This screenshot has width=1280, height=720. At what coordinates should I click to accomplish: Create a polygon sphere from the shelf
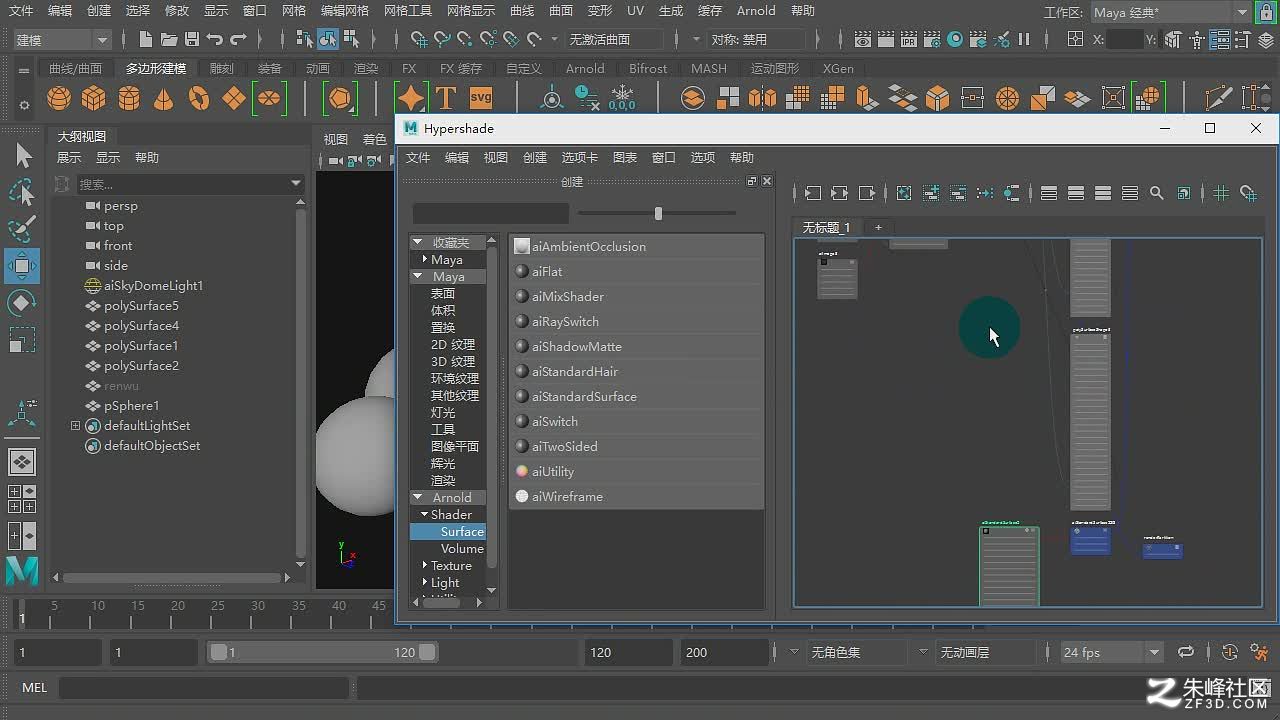click(x=59, y=98)
